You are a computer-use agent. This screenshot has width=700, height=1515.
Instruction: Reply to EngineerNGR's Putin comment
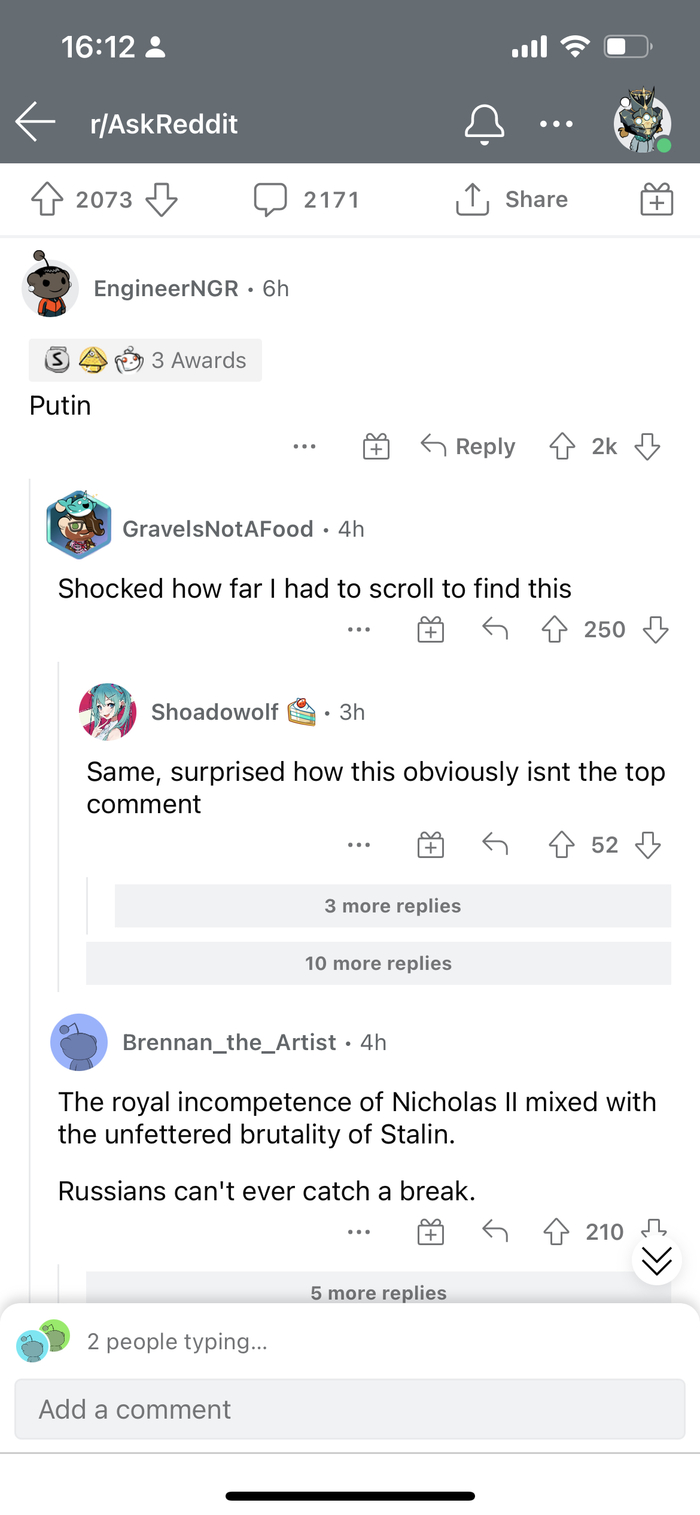coord(468,447)
